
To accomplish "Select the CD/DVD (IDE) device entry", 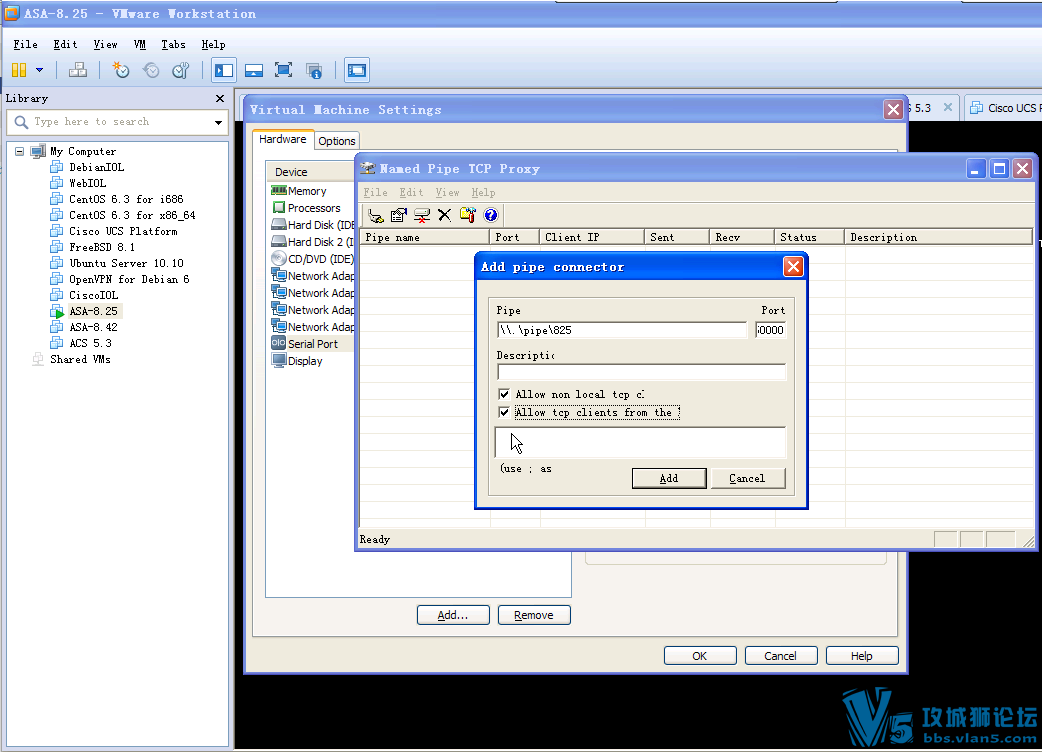I will point(312,259).
